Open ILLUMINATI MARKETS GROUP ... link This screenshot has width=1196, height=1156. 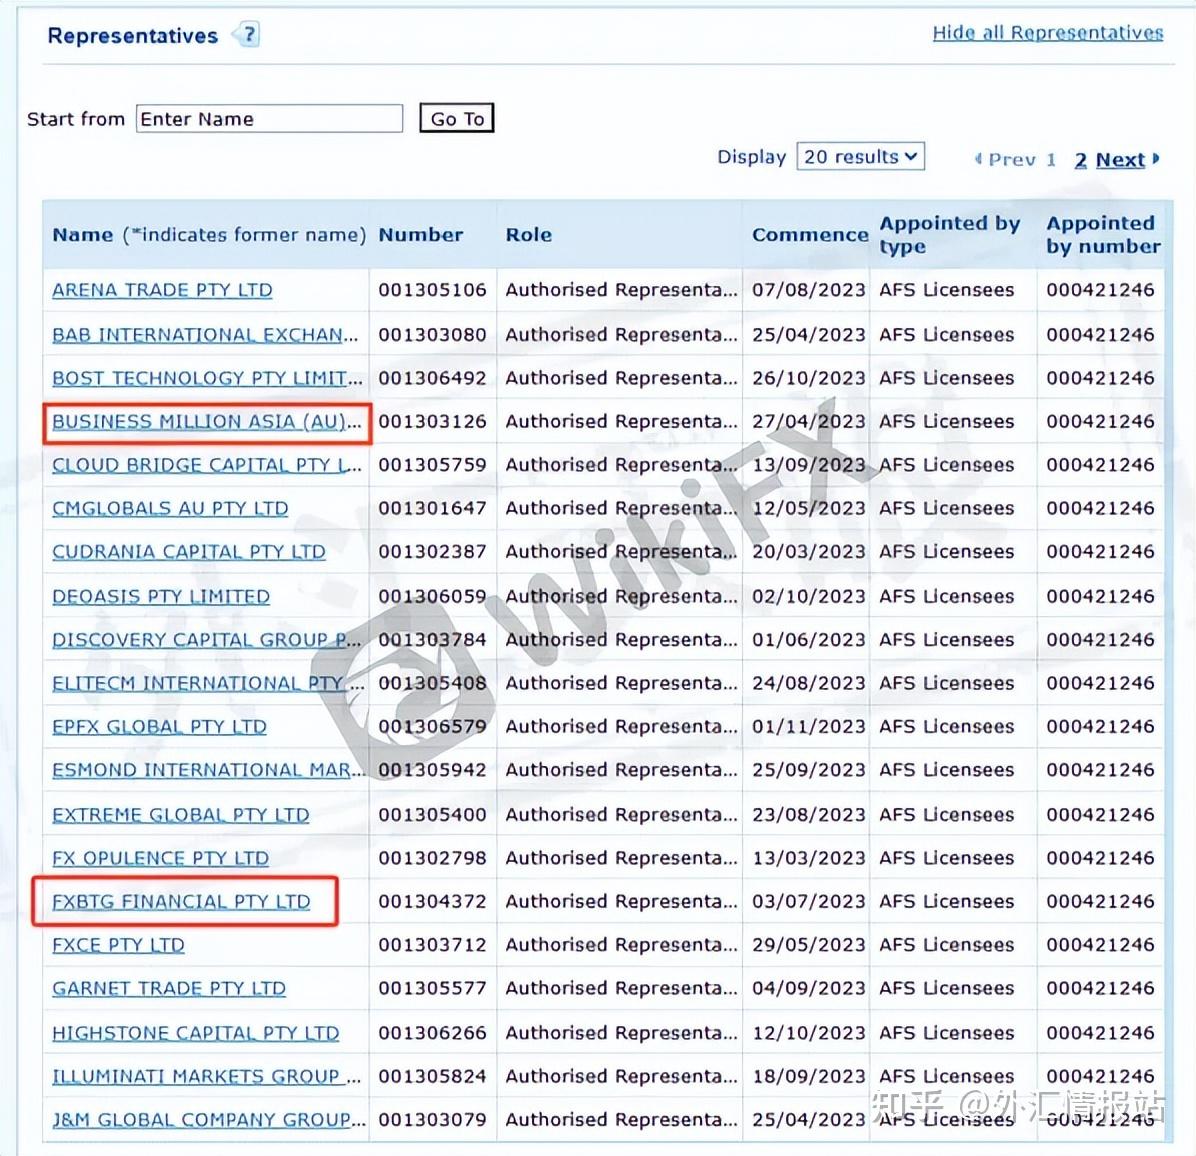[206, 1077]
